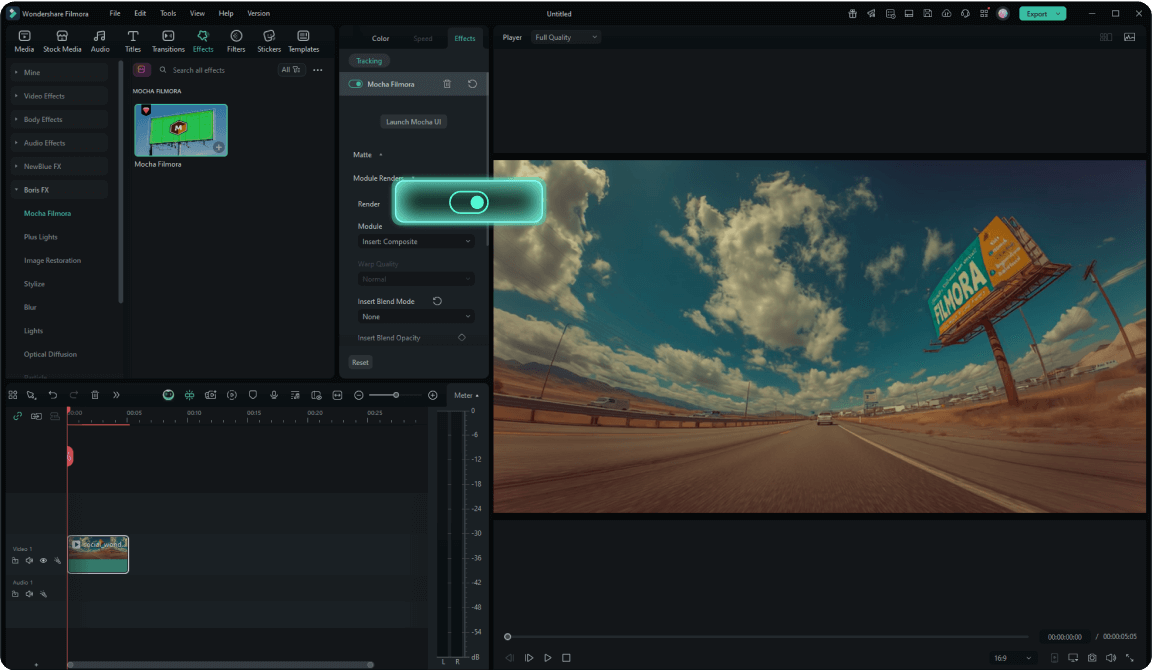Switch to the Color tab
This screenshot has width=1152, height=670.
tap(380, 38)
